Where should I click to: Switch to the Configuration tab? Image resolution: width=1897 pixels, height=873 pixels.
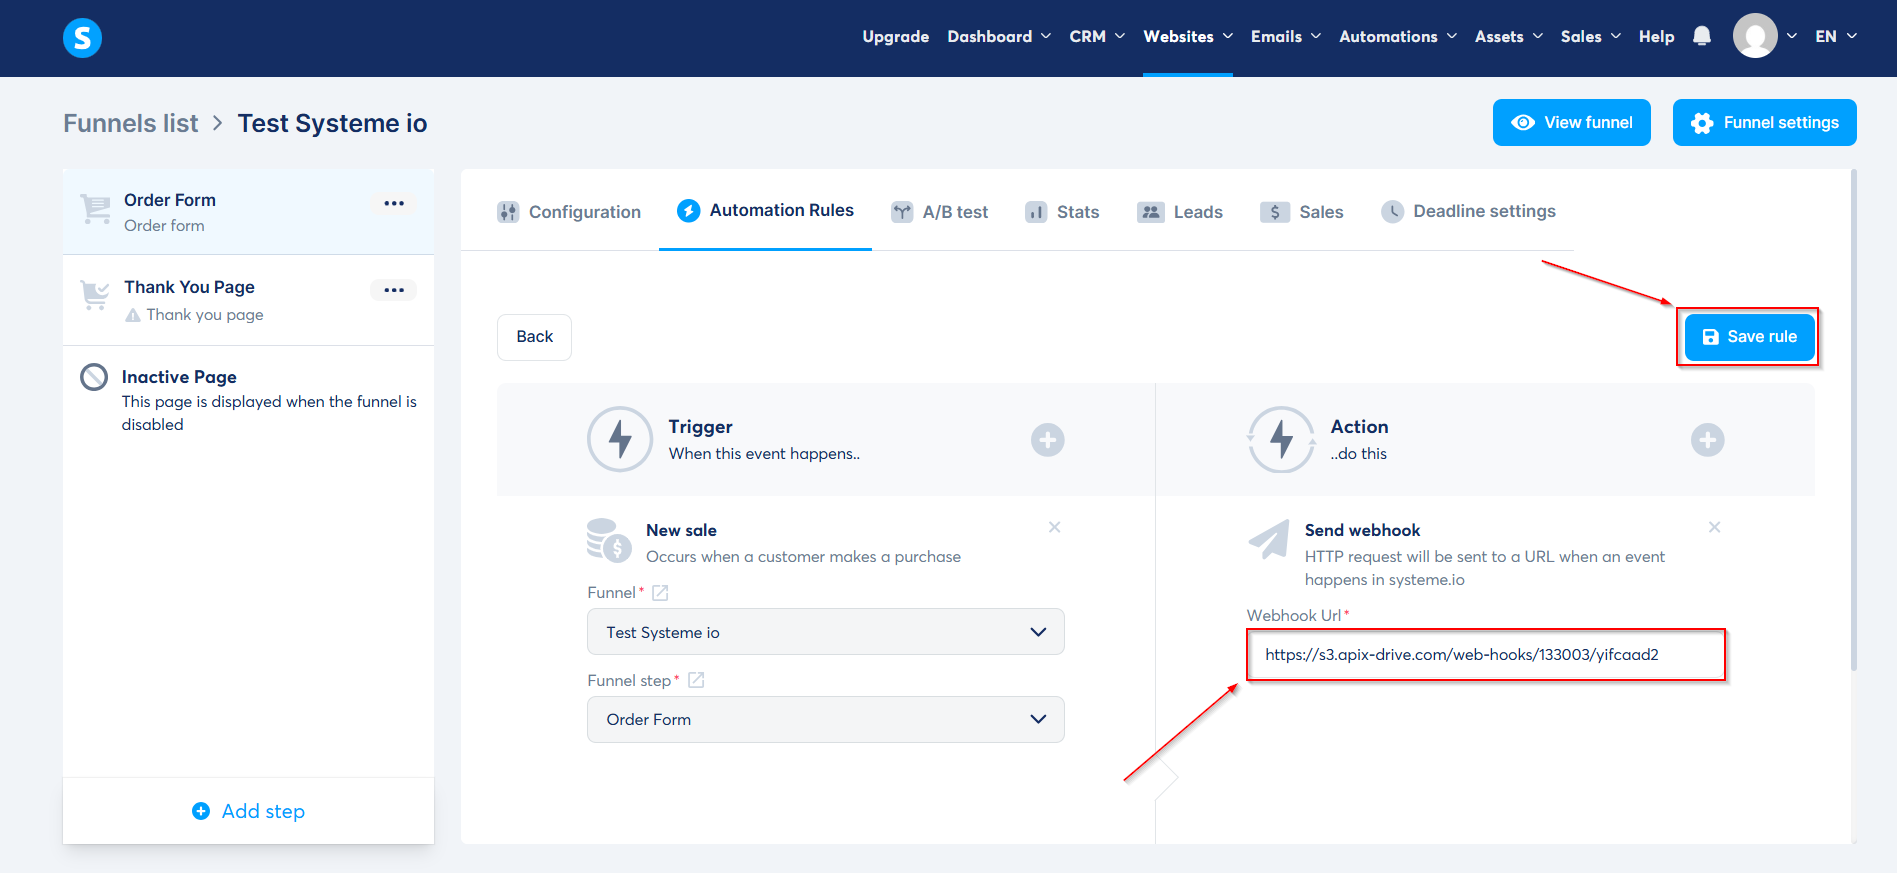pyautogui.click(x=569, y=212)
